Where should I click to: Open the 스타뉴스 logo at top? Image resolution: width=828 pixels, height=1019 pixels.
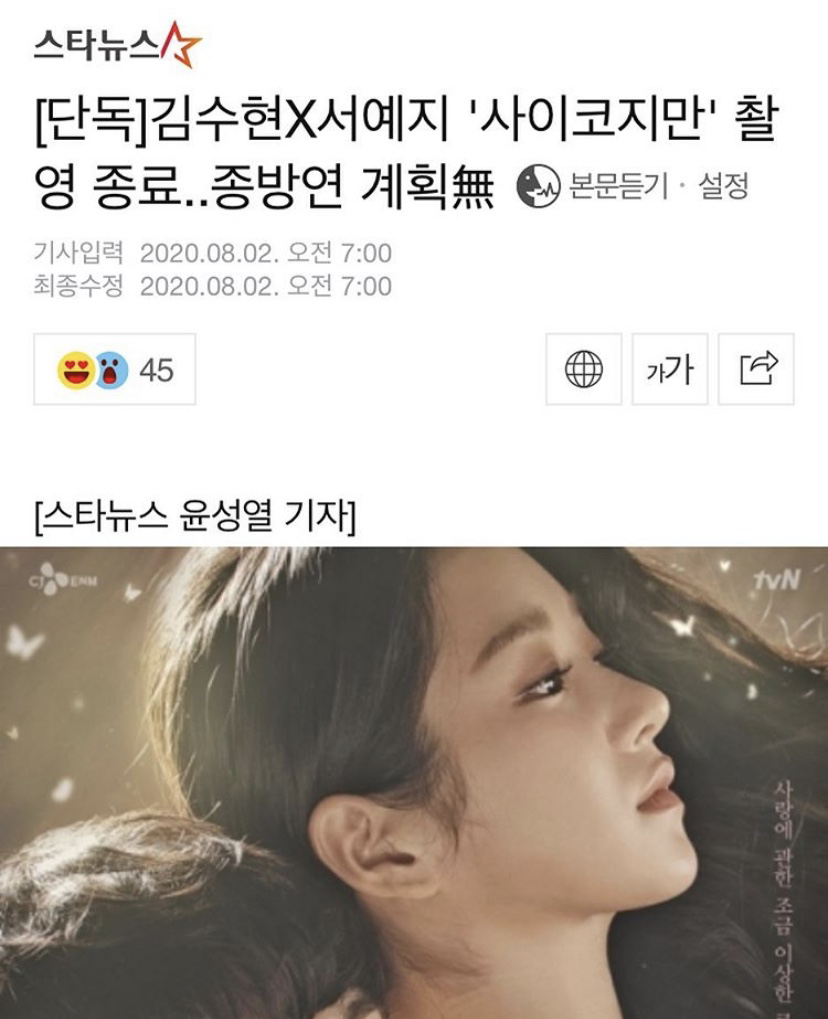click(x=118, y=45)
